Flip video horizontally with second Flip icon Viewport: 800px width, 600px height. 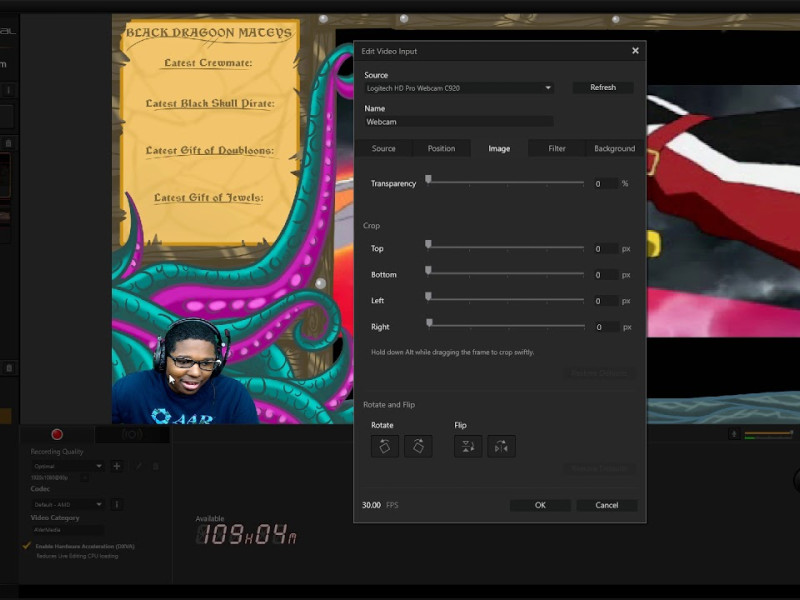tap(501, 446)
